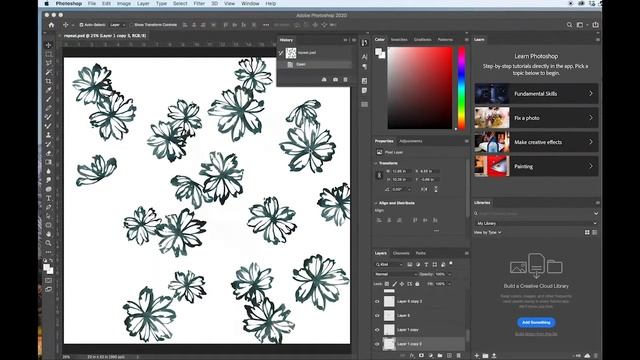Open the Window menu
This screenshot has width=640, height=360.
[x=250, y=3]
